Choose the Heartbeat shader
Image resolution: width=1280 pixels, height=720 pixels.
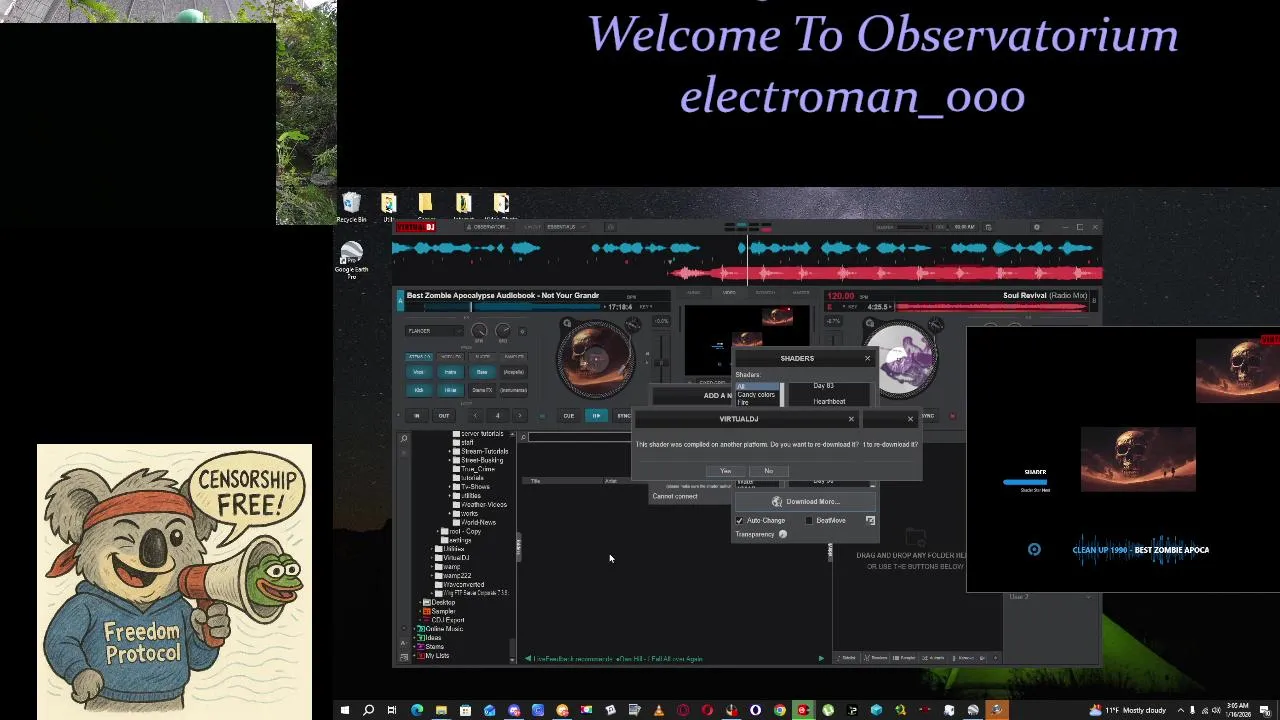829,402
